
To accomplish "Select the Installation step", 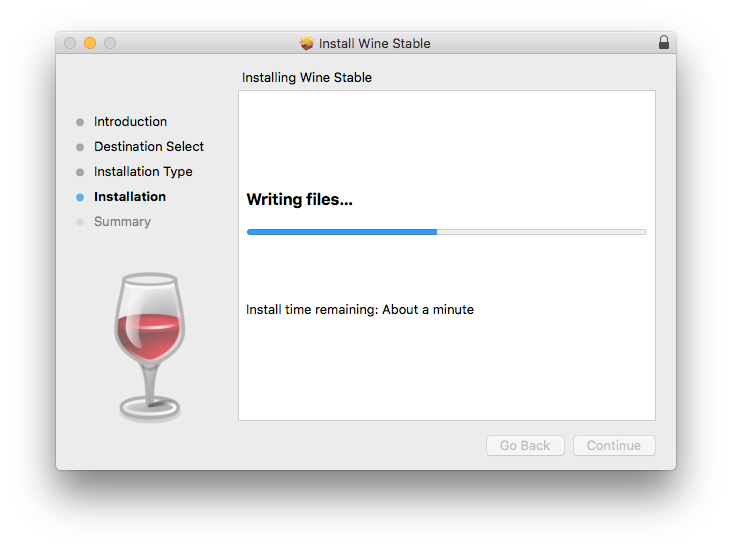I will pyautogui.click(x=130, y=197).
